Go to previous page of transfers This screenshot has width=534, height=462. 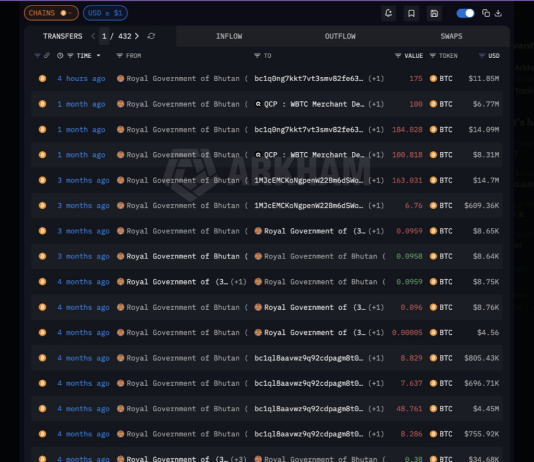93,36
